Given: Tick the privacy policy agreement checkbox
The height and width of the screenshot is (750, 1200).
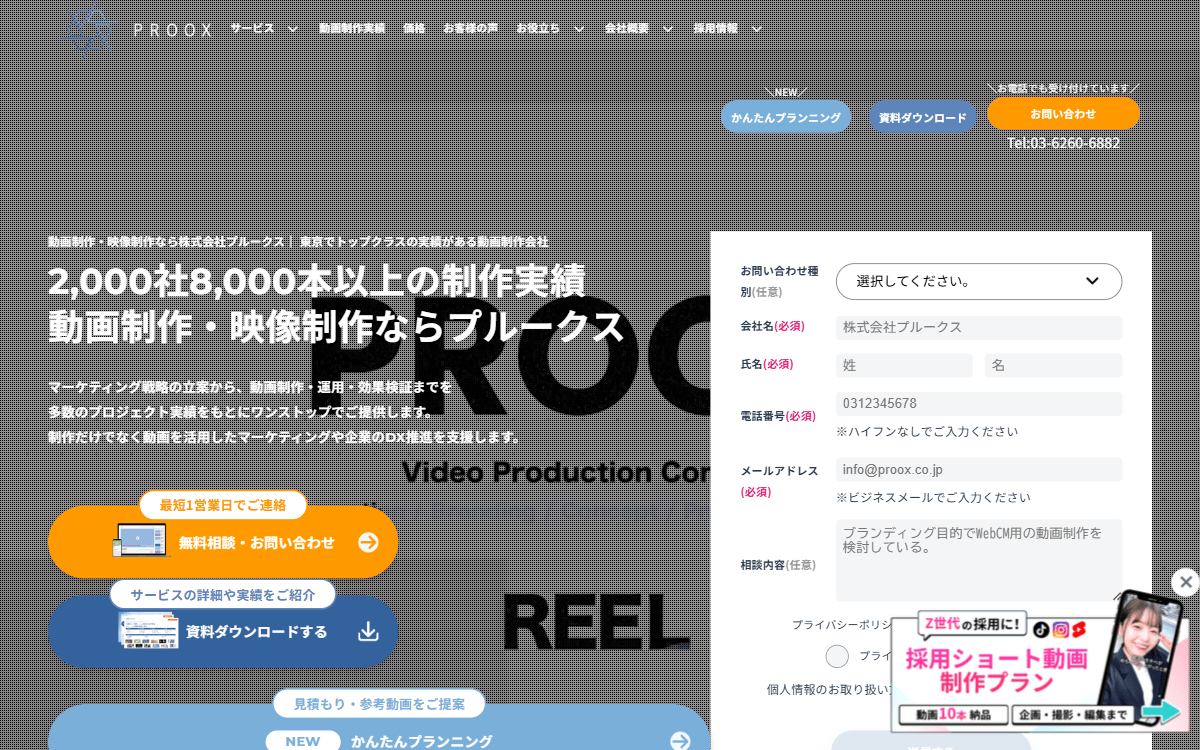Looking at the screenshot, I should [x=838, y=656].
